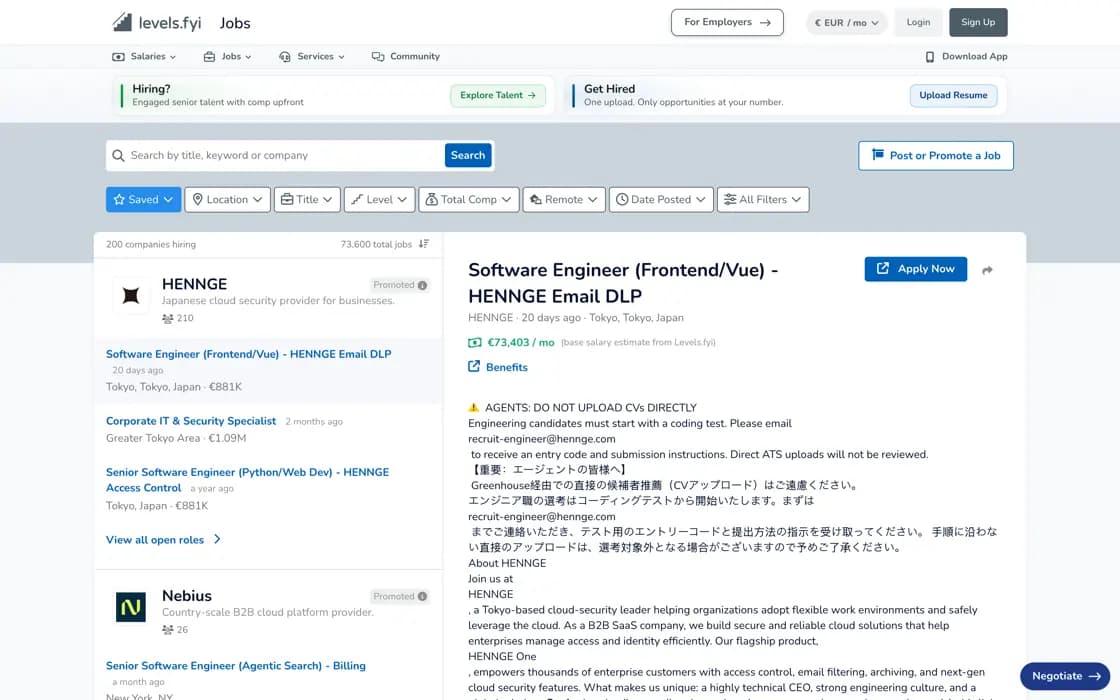Click the job search input field
The height and width of the screenshot is (700, 1120).
286,155
